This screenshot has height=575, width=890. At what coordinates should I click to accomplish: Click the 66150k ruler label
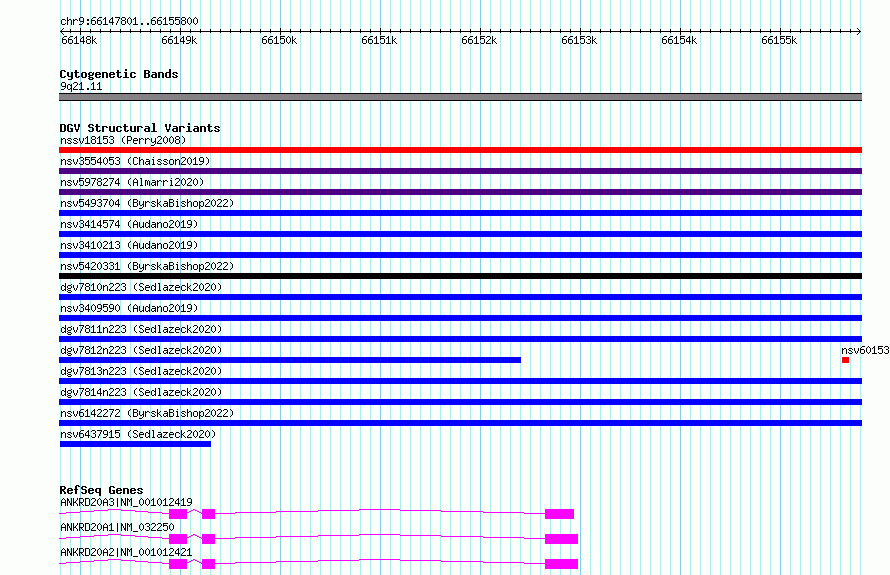pyautogui.click(x=279, y=40)
